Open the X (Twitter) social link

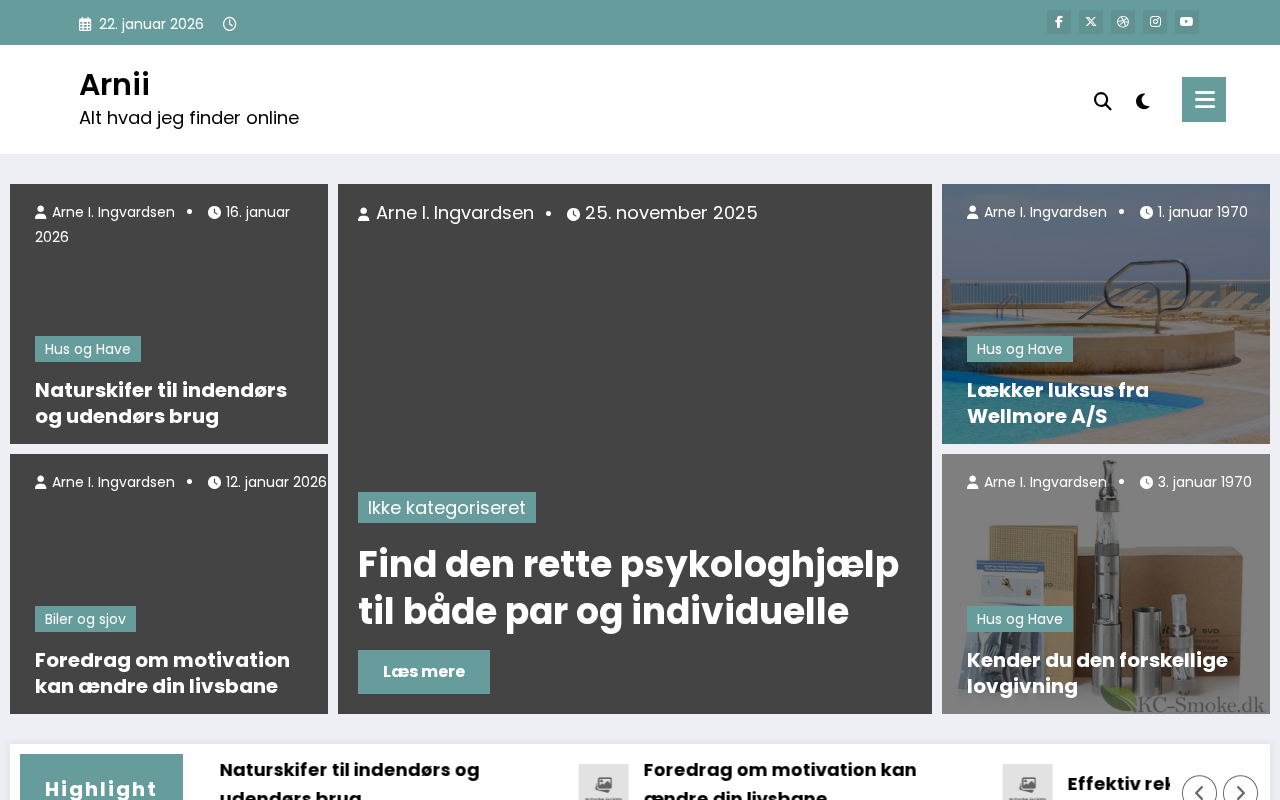1091,22
